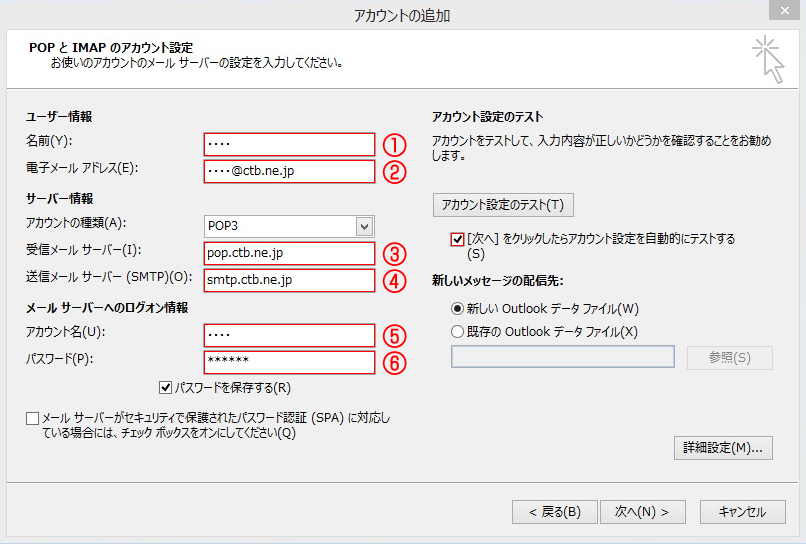Go back with < 戻る(B) button
The image size is (806, 544).
click(555, 512)
